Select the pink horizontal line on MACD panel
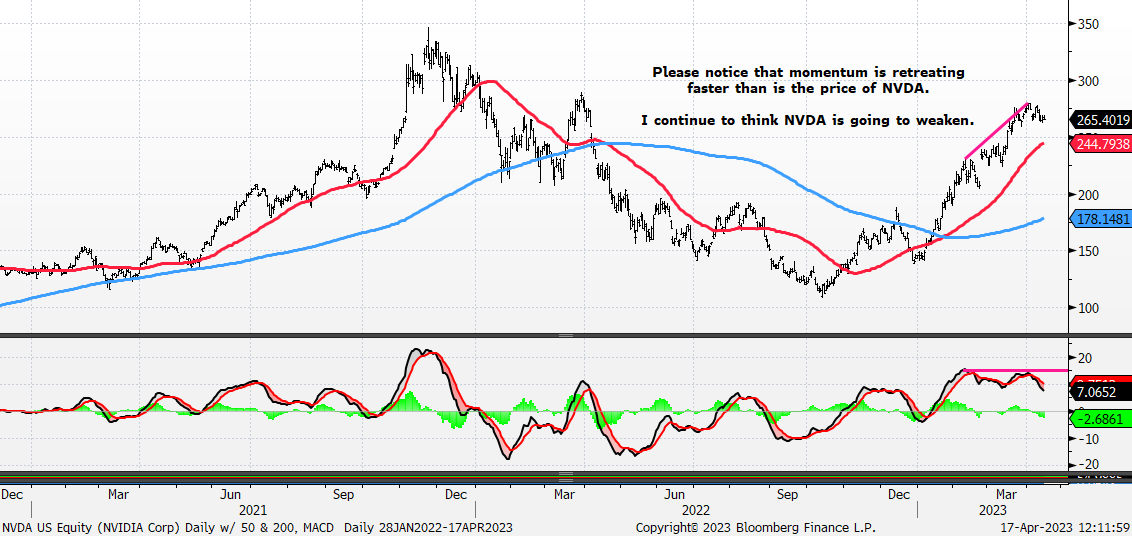The height and width of the screenshot is (536, 1132). 1016,371
